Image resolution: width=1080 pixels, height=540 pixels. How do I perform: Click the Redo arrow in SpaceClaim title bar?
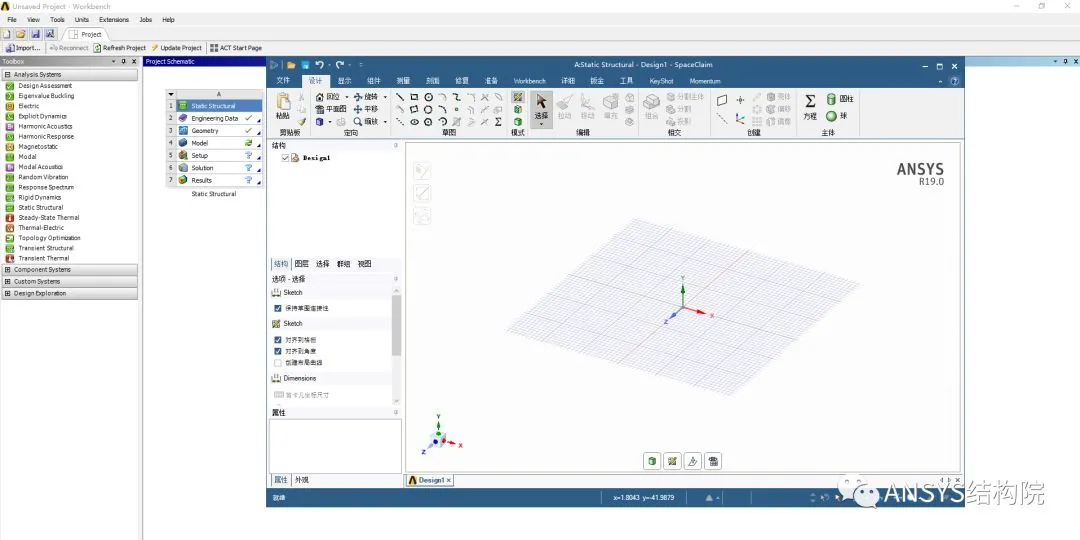[x=340, y=65]
